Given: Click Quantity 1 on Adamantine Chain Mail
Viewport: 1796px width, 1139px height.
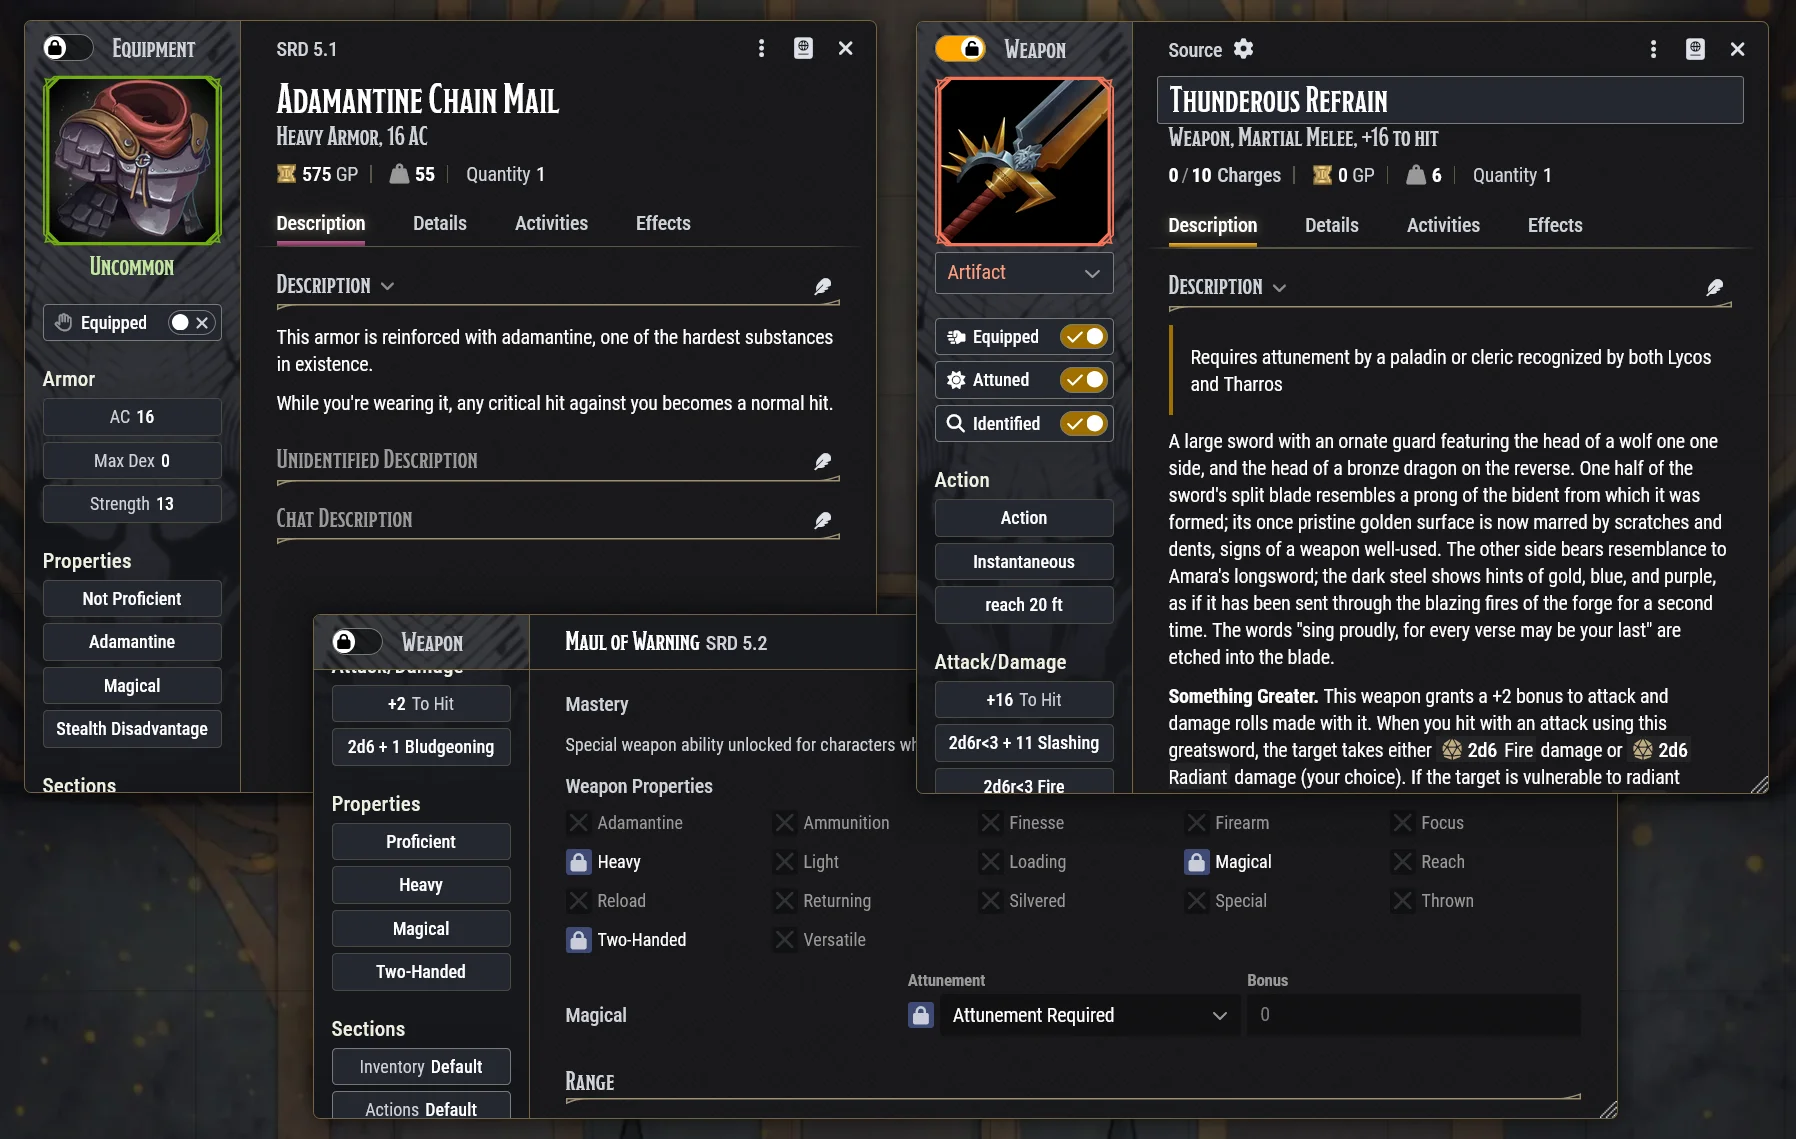Looking at the screenshot, I should (x=505, y=174).
